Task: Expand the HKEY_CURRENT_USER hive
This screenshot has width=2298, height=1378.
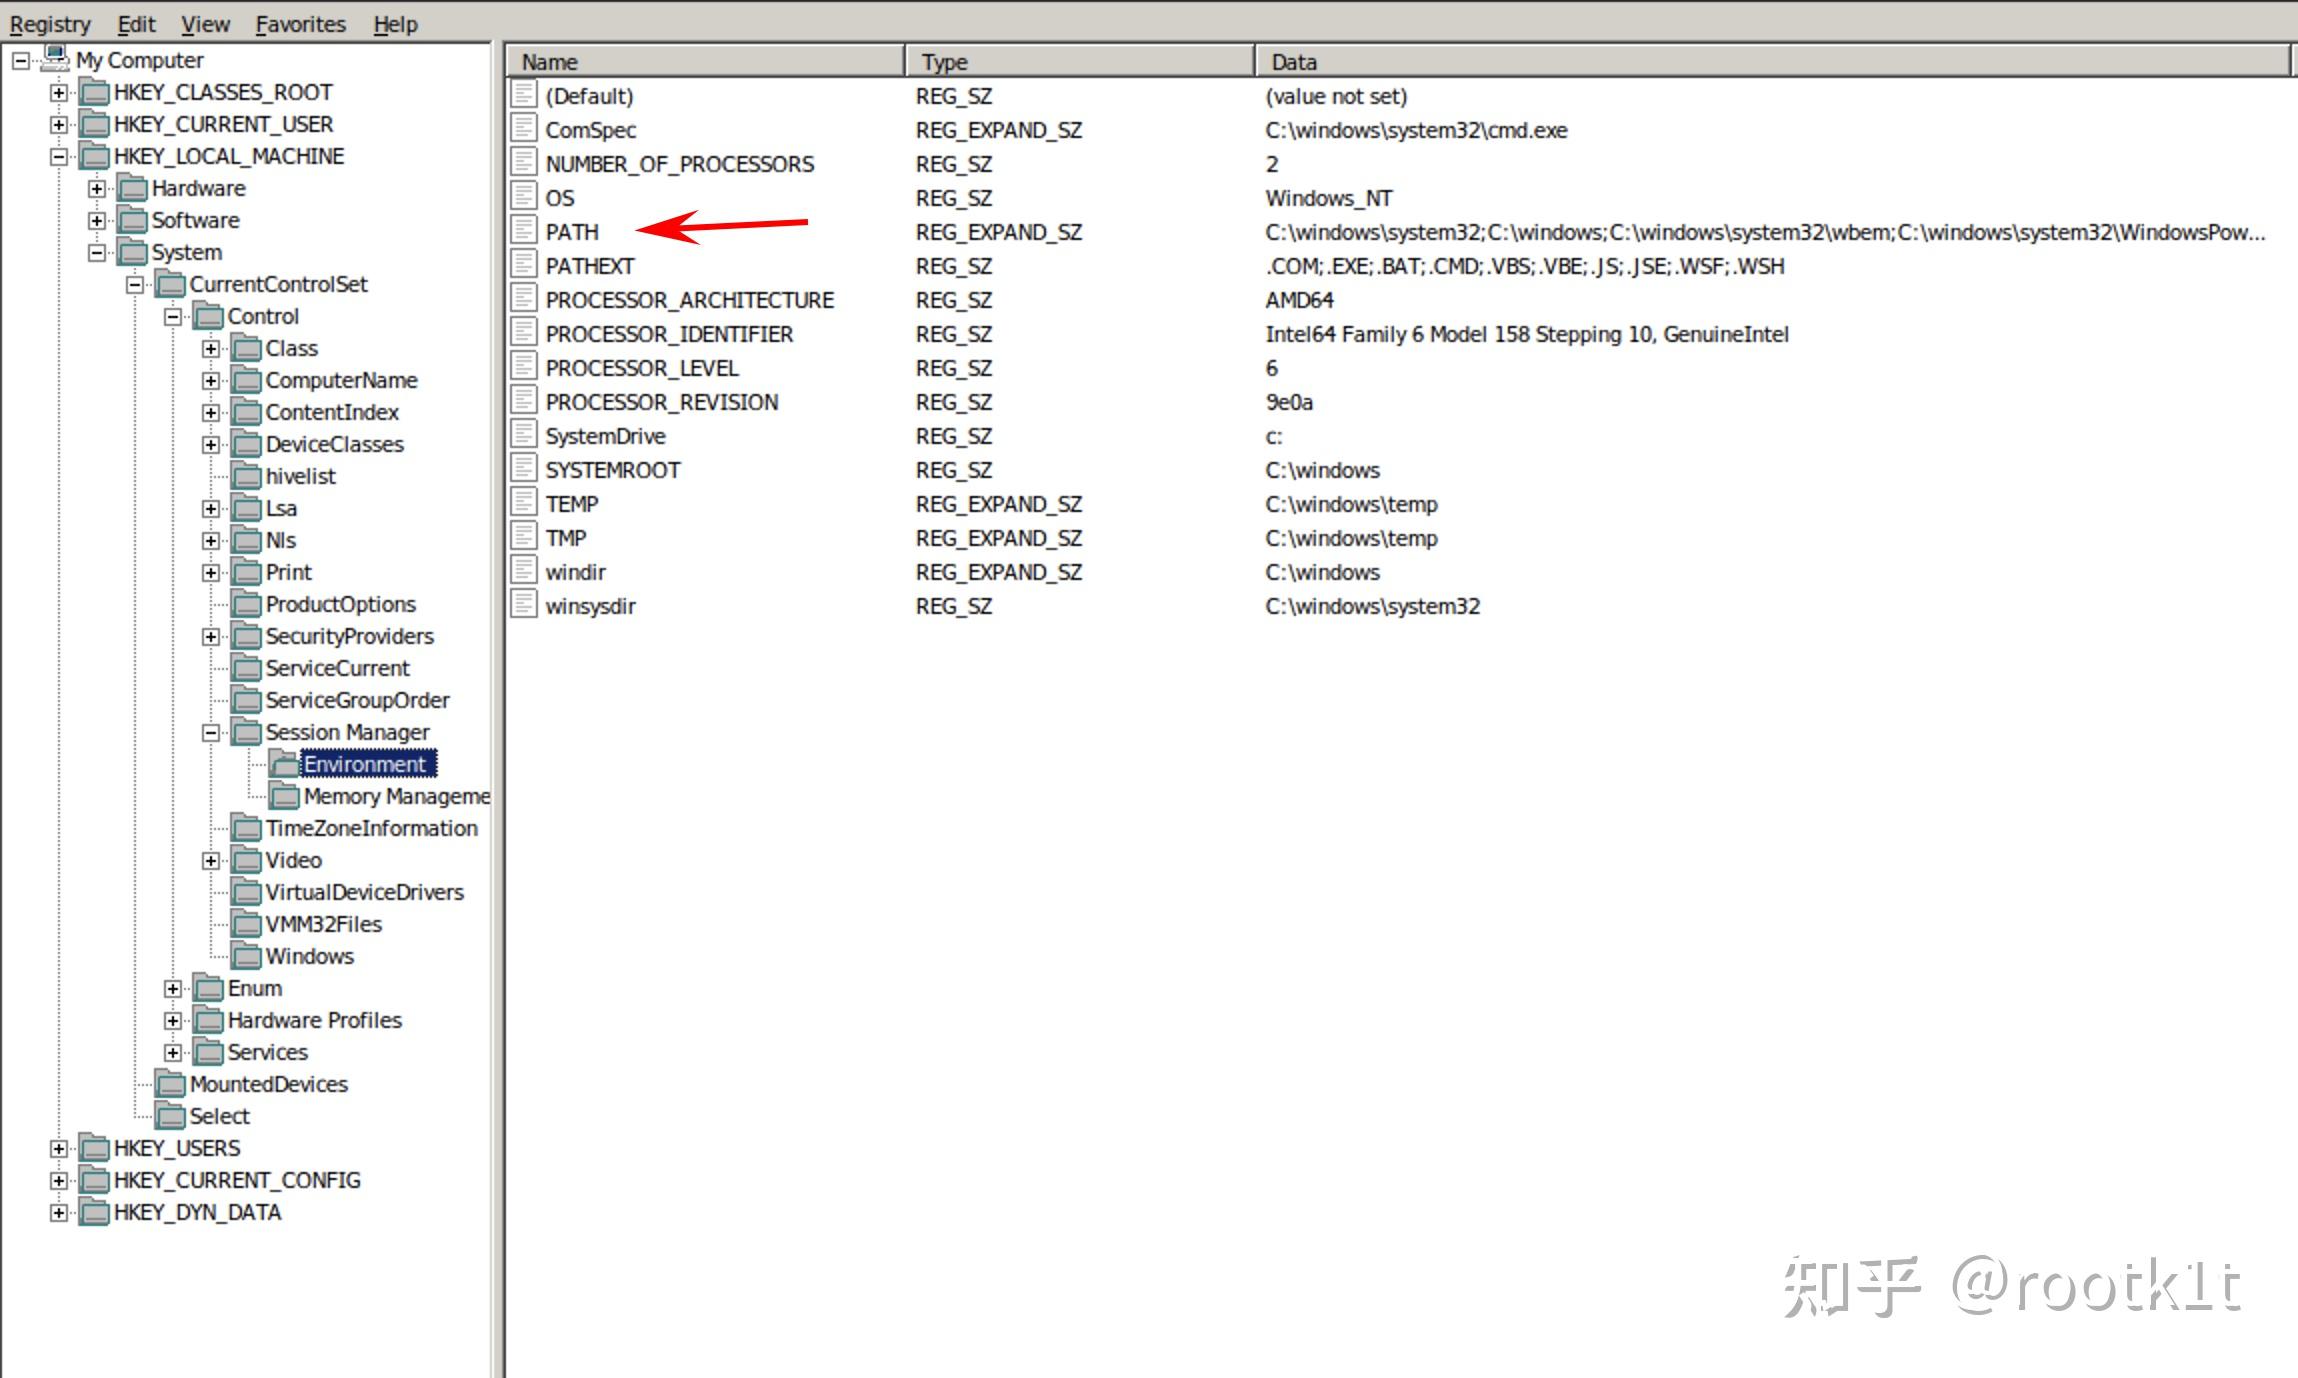Action: (x=59, y=125)
